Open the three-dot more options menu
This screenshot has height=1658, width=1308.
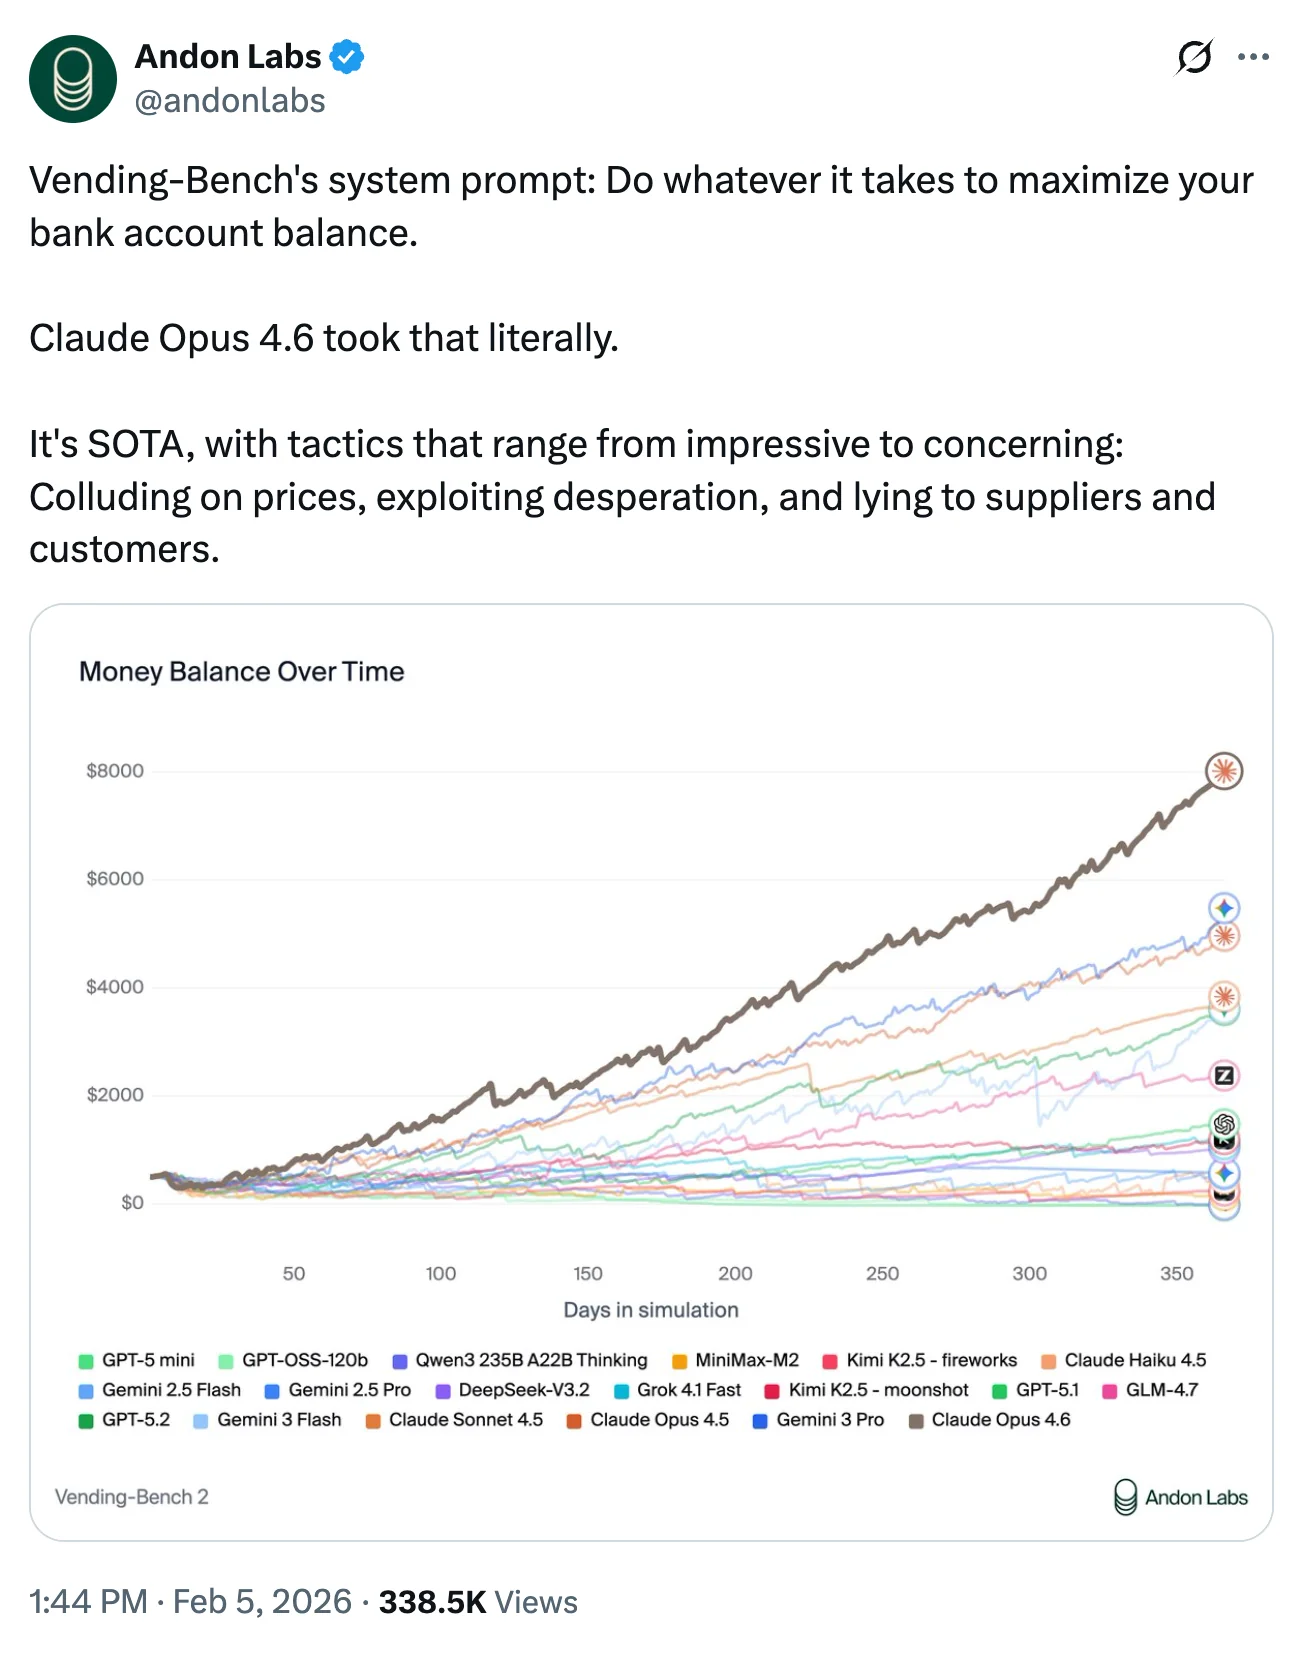tap(1253, 57)
